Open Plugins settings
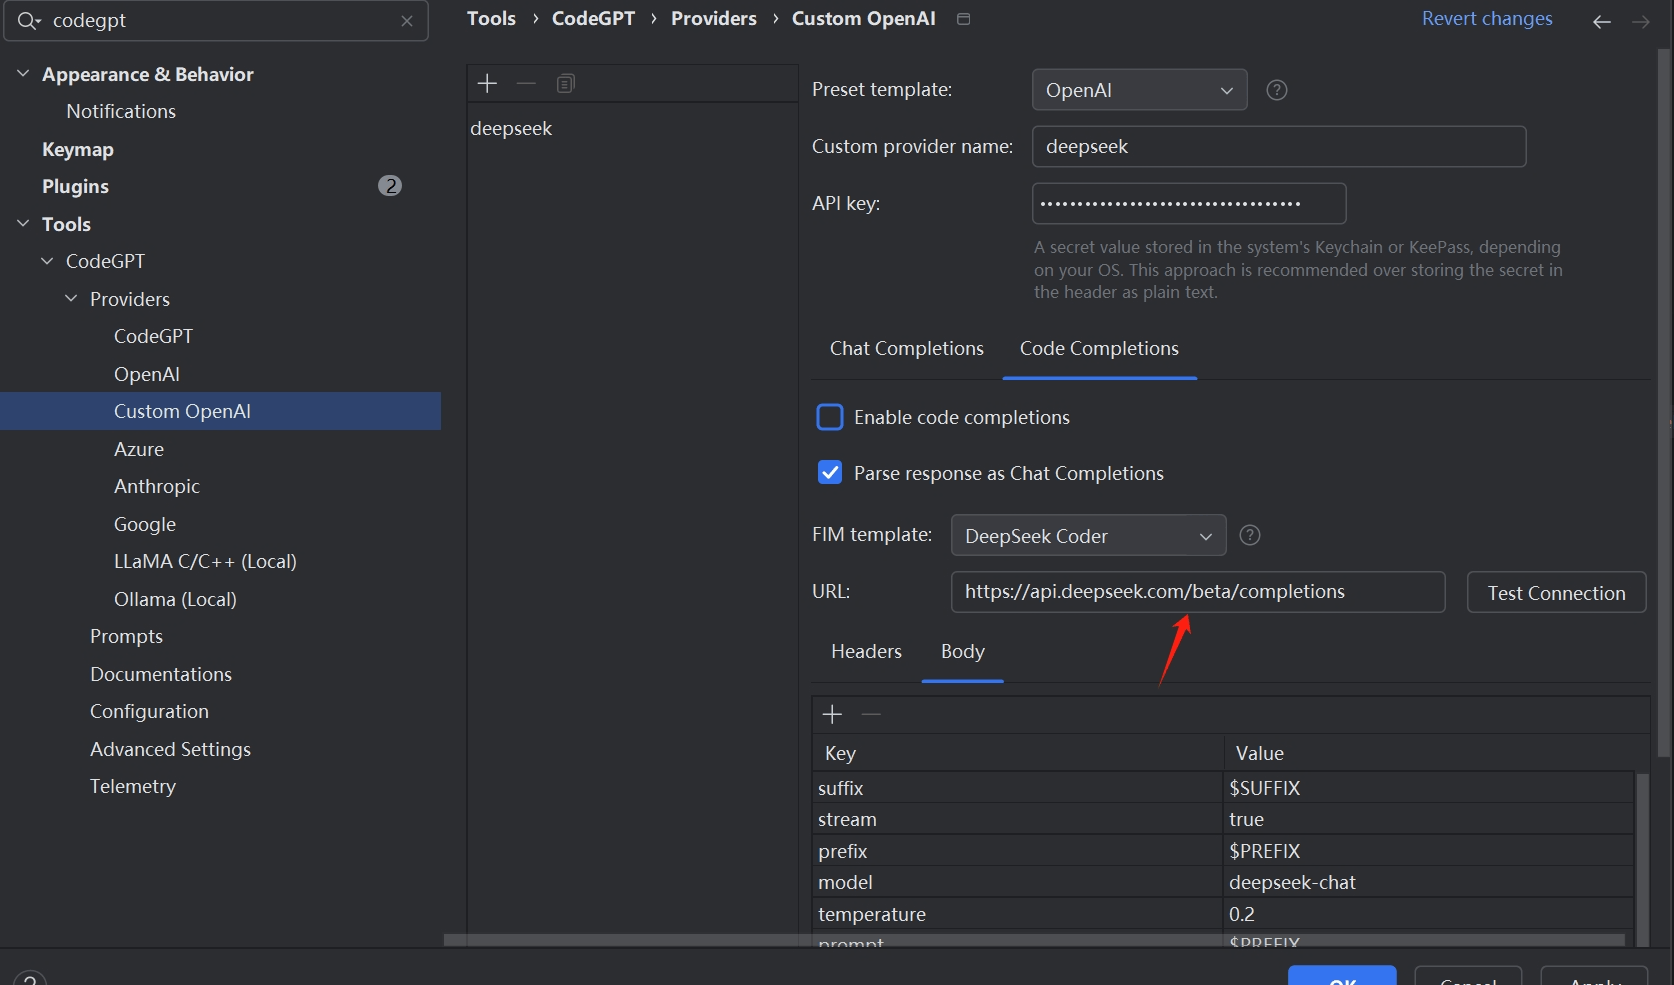1674x985 pixels. tap(75, 186)
